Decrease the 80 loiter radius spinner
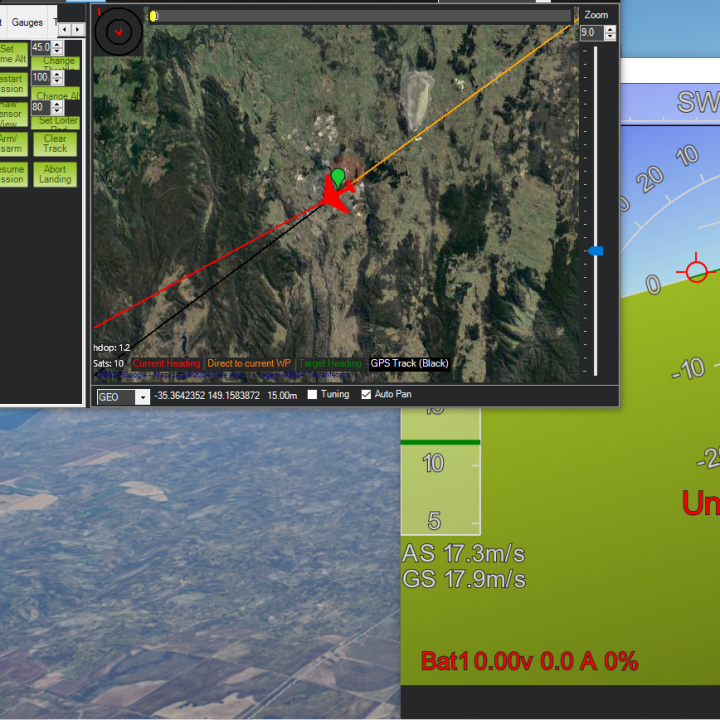This screenshot has height=720, width=720. click(x=59, y=111)
